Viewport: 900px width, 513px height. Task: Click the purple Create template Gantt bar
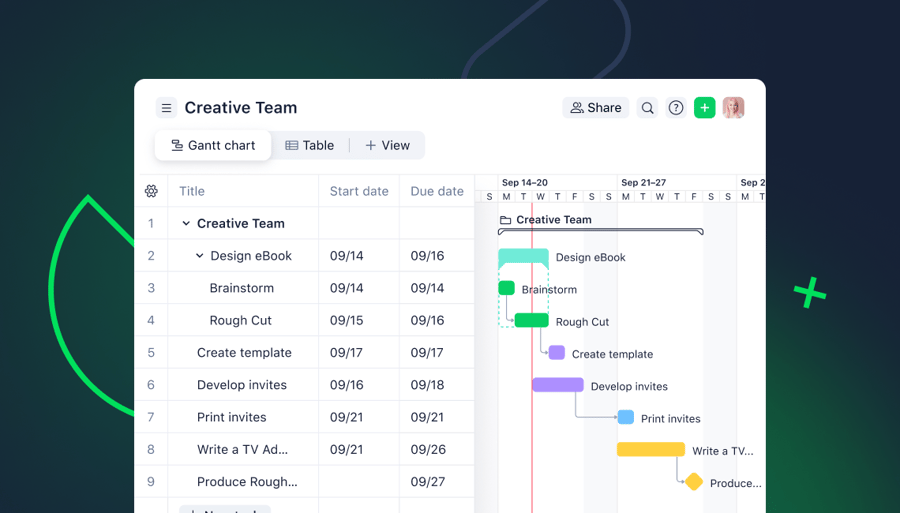(557, 353)
